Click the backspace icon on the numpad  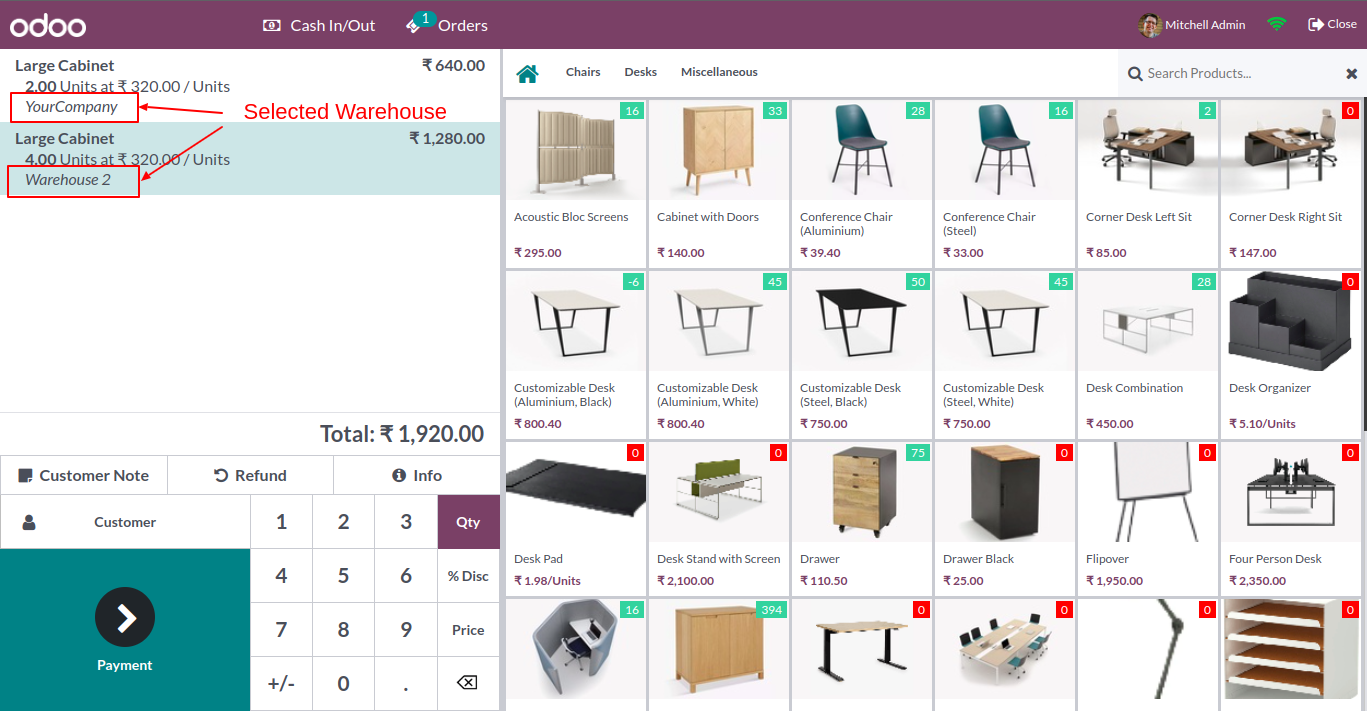click(467, 683)
